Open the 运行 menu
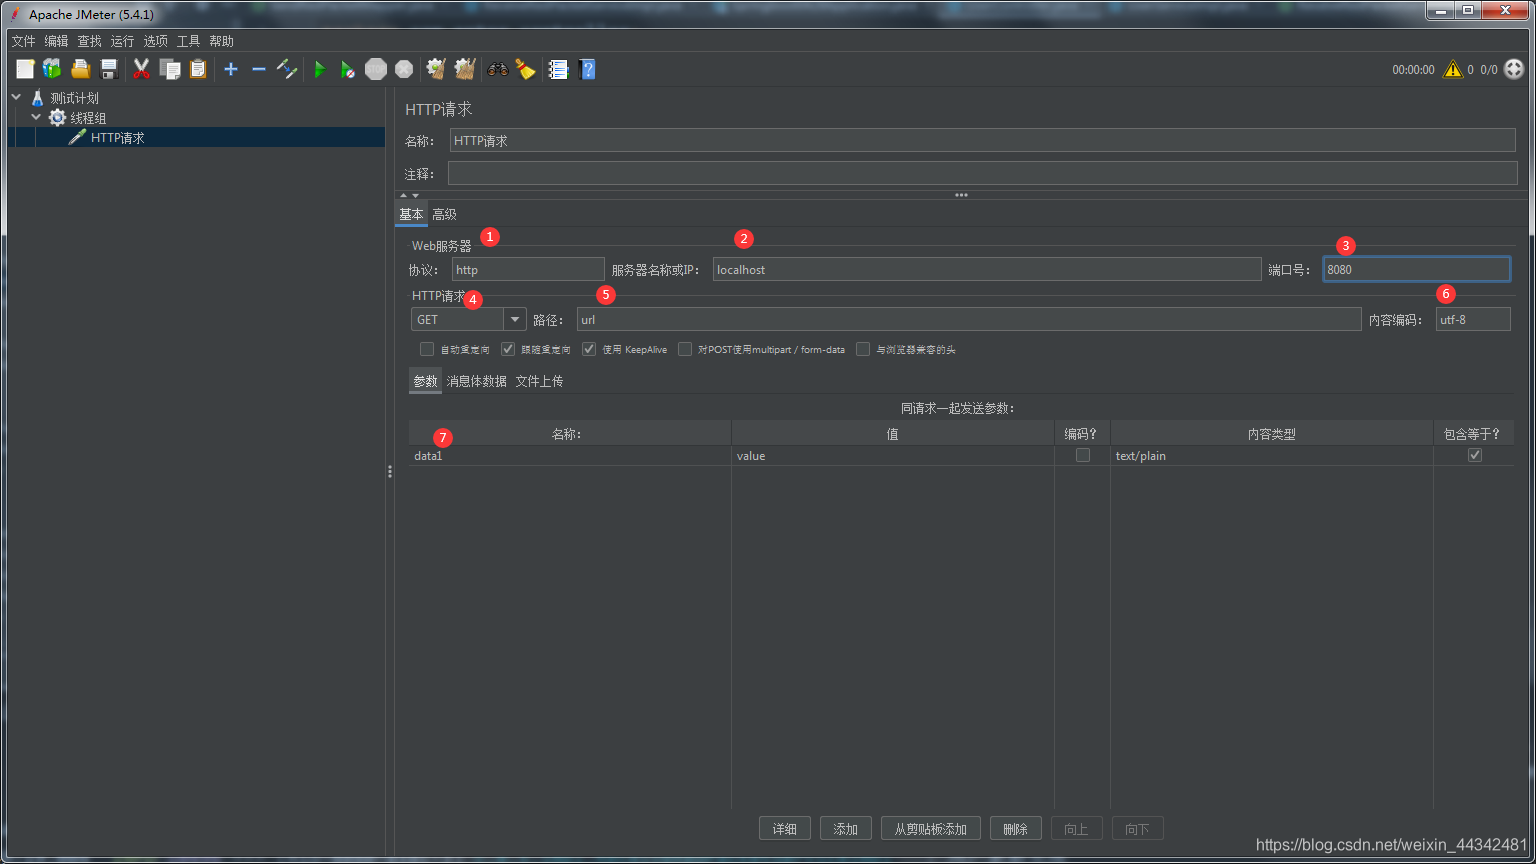This screenshot has width=1536, height=864. click(122, 41)
